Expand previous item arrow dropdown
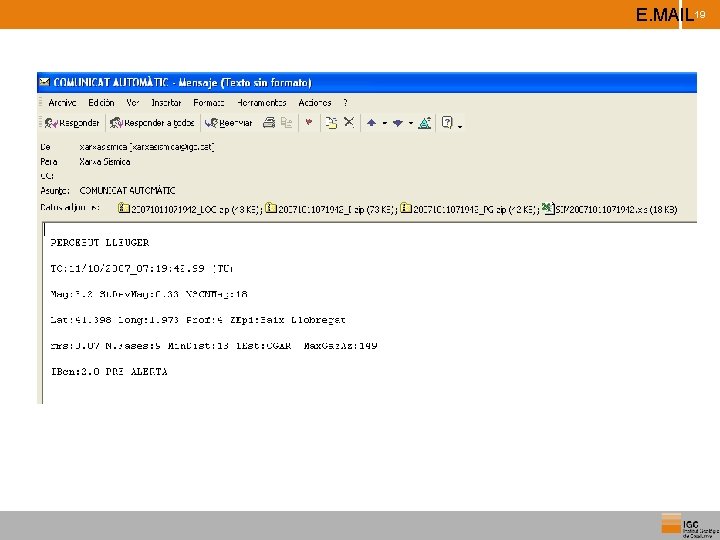The image size is (720, 540). click(x=385, y=123)
